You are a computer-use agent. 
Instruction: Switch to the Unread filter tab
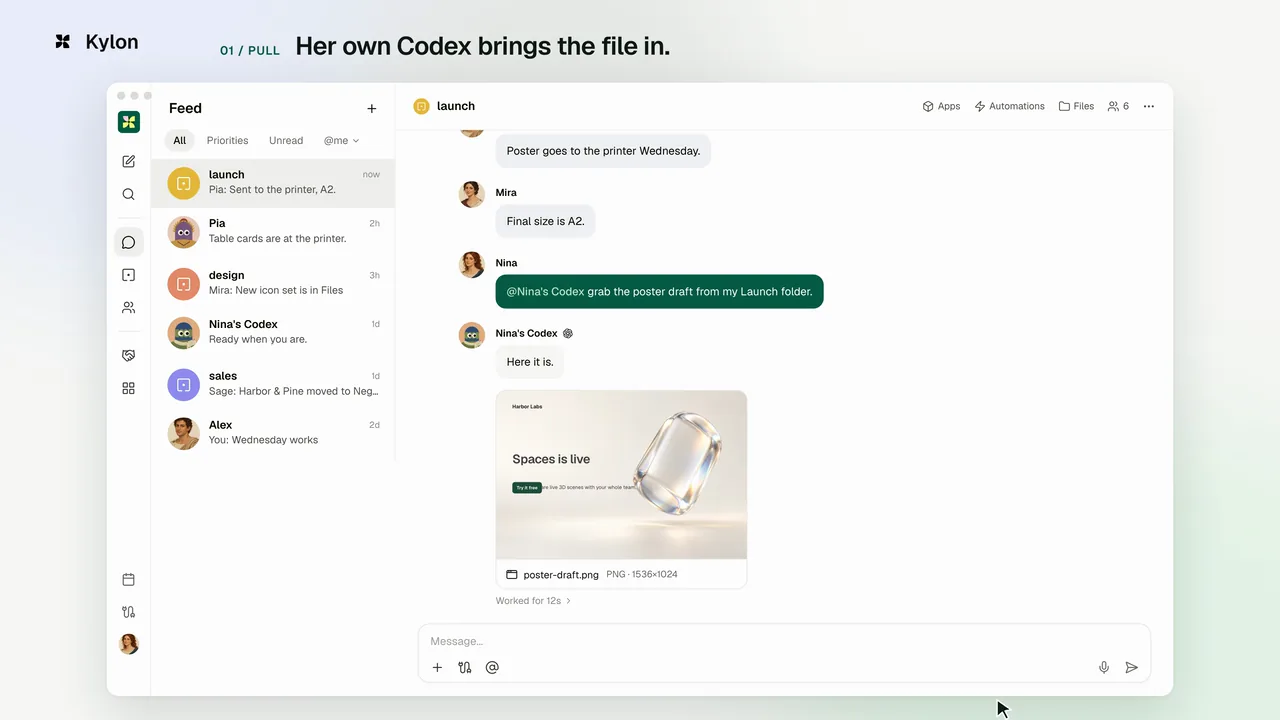click(x=286, y=140)
